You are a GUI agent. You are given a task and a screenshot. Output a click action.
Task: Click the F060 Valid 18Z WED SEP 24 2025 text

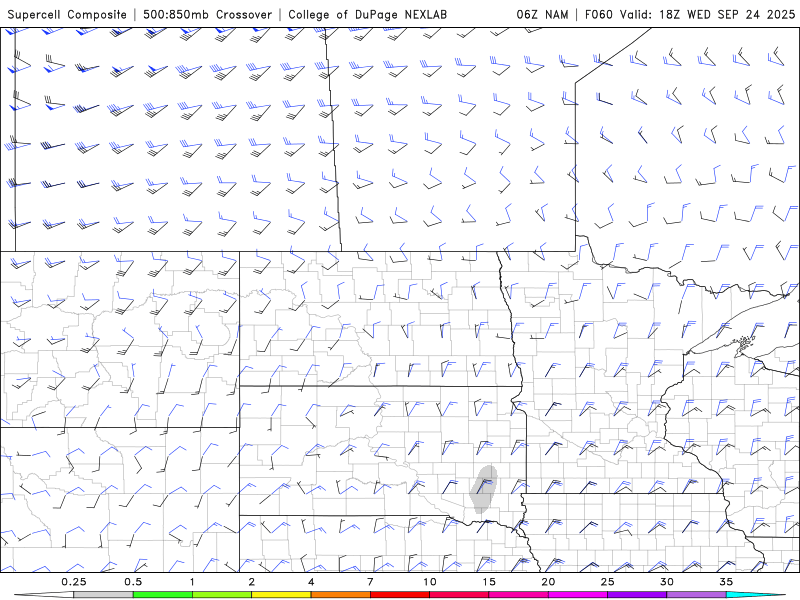690,14
